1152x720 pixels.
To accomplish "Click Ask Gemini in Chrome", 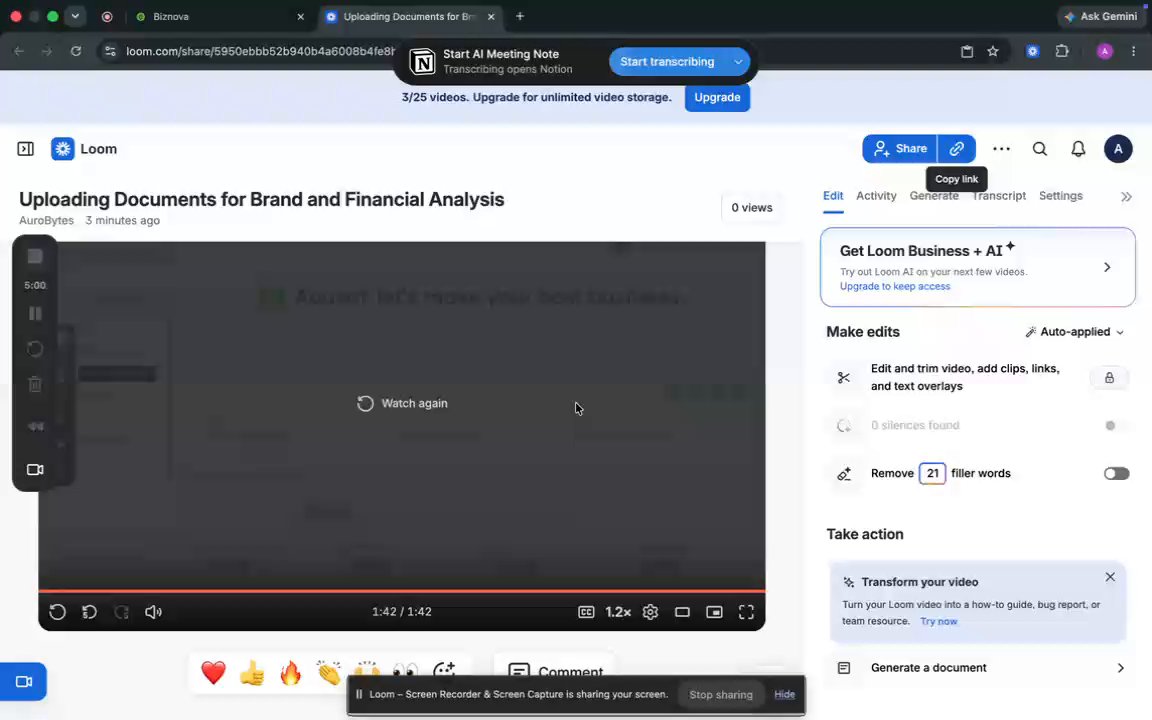I will [1101, 16].
